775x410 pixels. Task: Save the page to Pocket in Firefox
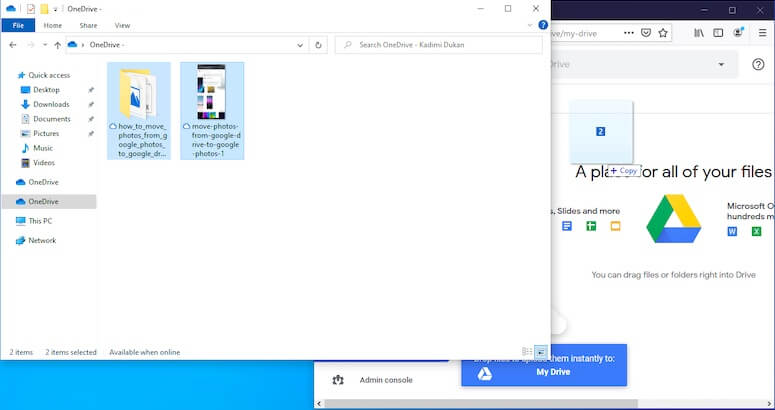click(646, 33)
